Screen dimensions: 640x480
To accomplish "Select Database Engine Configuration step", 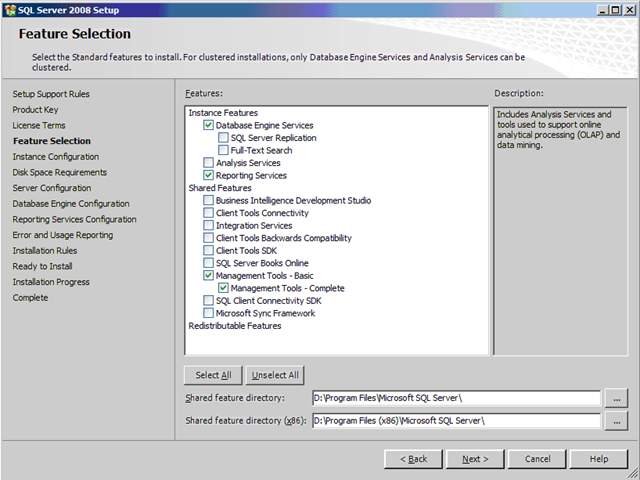I will 71,203.
